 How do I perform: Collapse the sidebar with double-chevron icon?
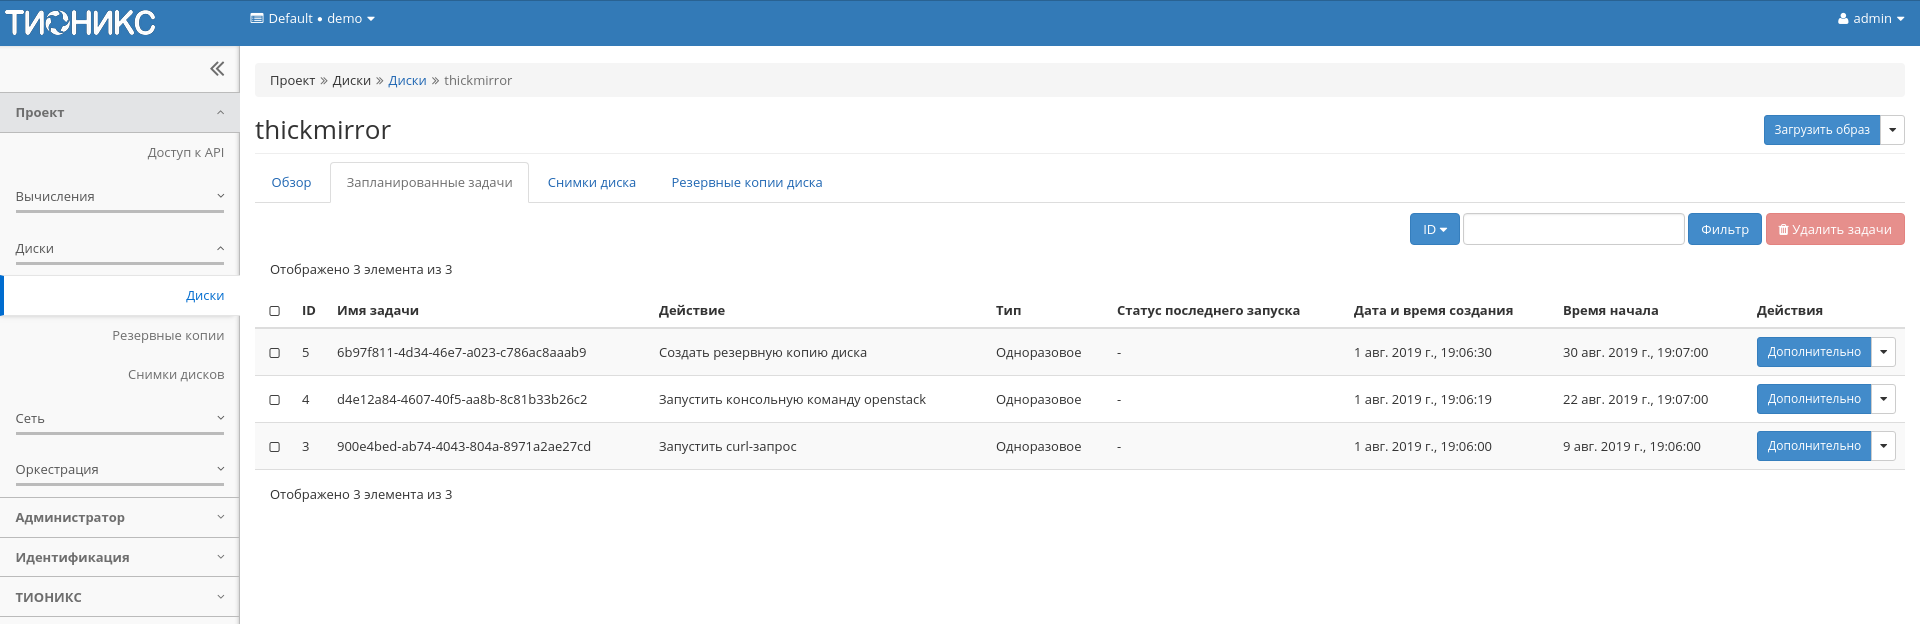pyautogui.click(x=217, y=69)
